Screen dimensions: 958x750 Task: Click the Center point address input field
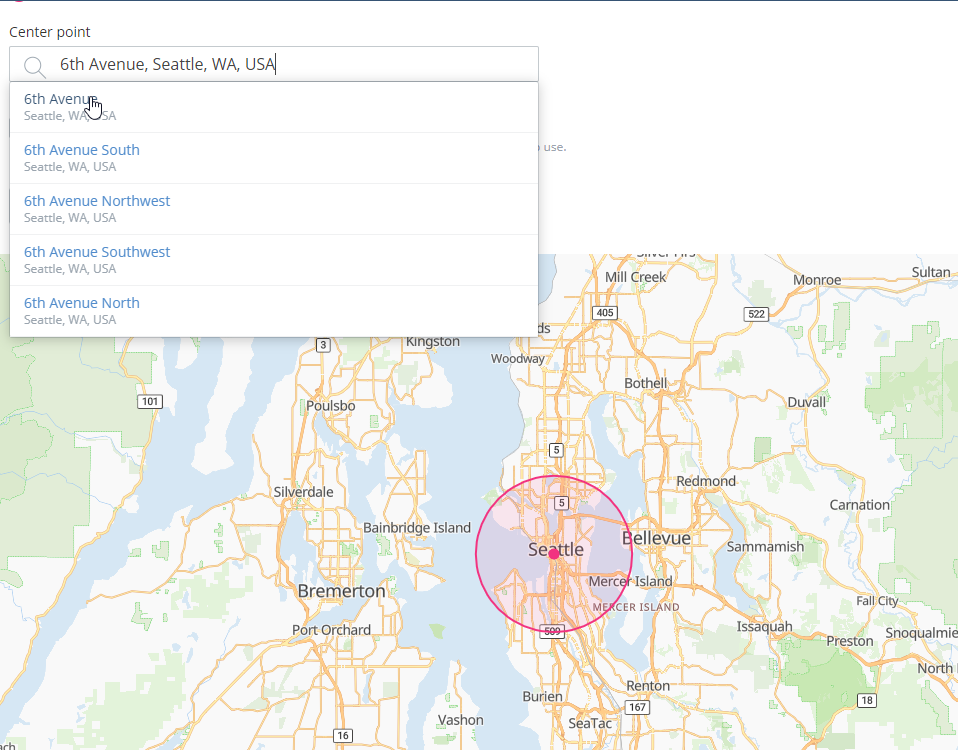(274, 64)
